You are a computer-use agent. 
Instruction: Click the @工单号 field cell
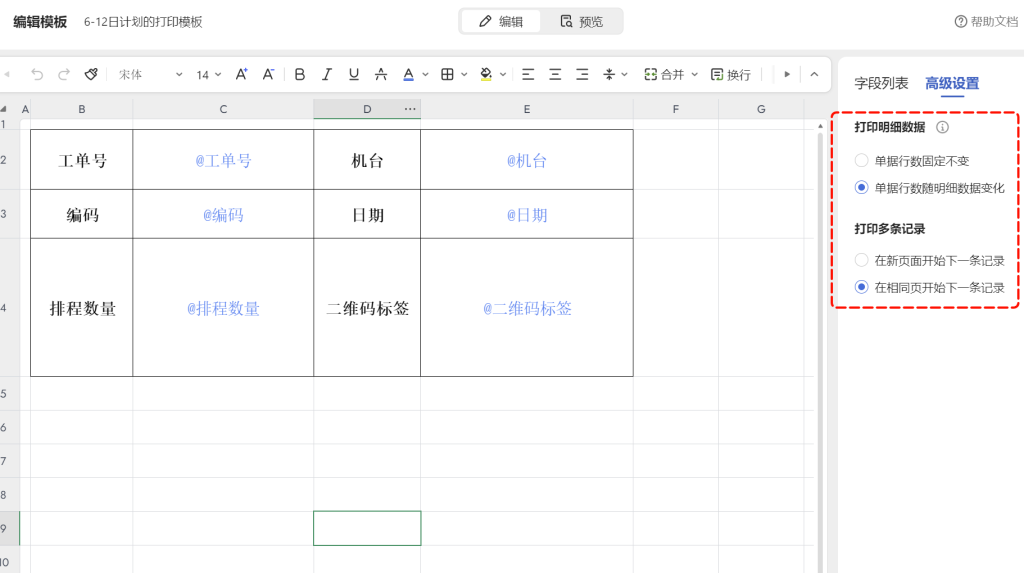[223, 160]
